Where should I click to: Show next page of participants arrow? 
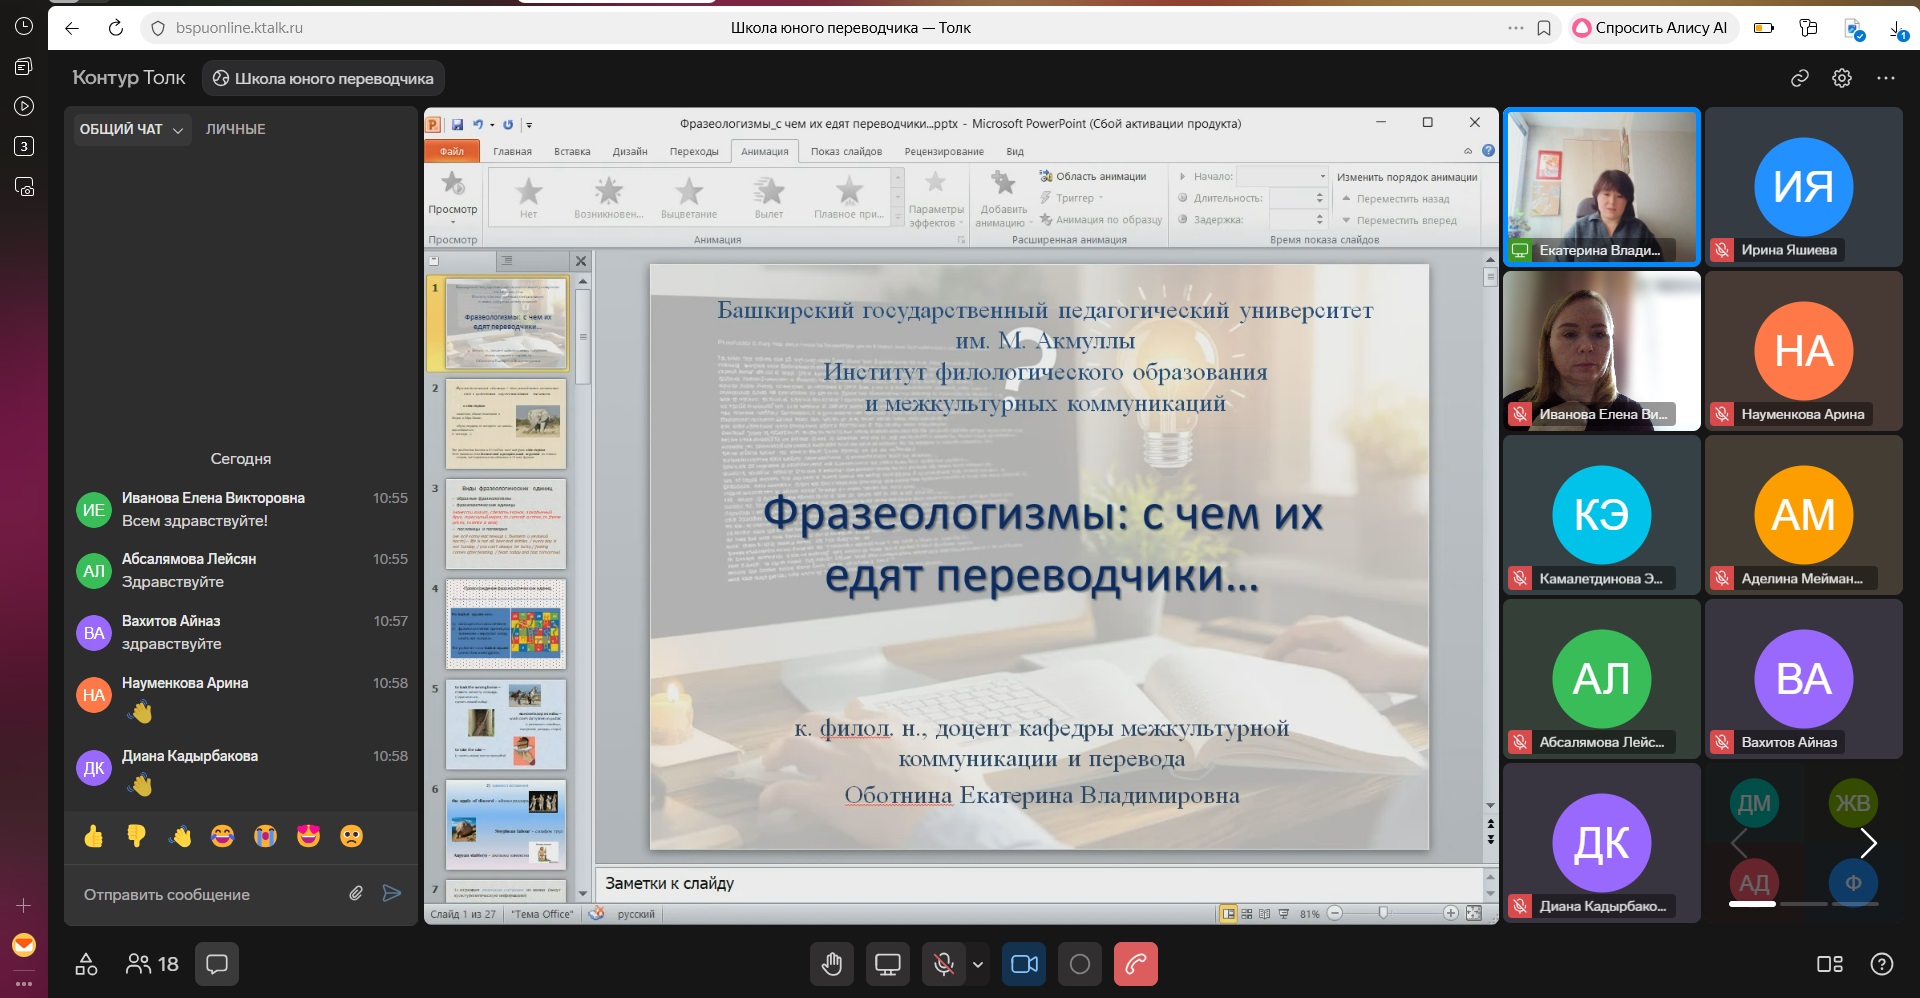pos(1867,843)
